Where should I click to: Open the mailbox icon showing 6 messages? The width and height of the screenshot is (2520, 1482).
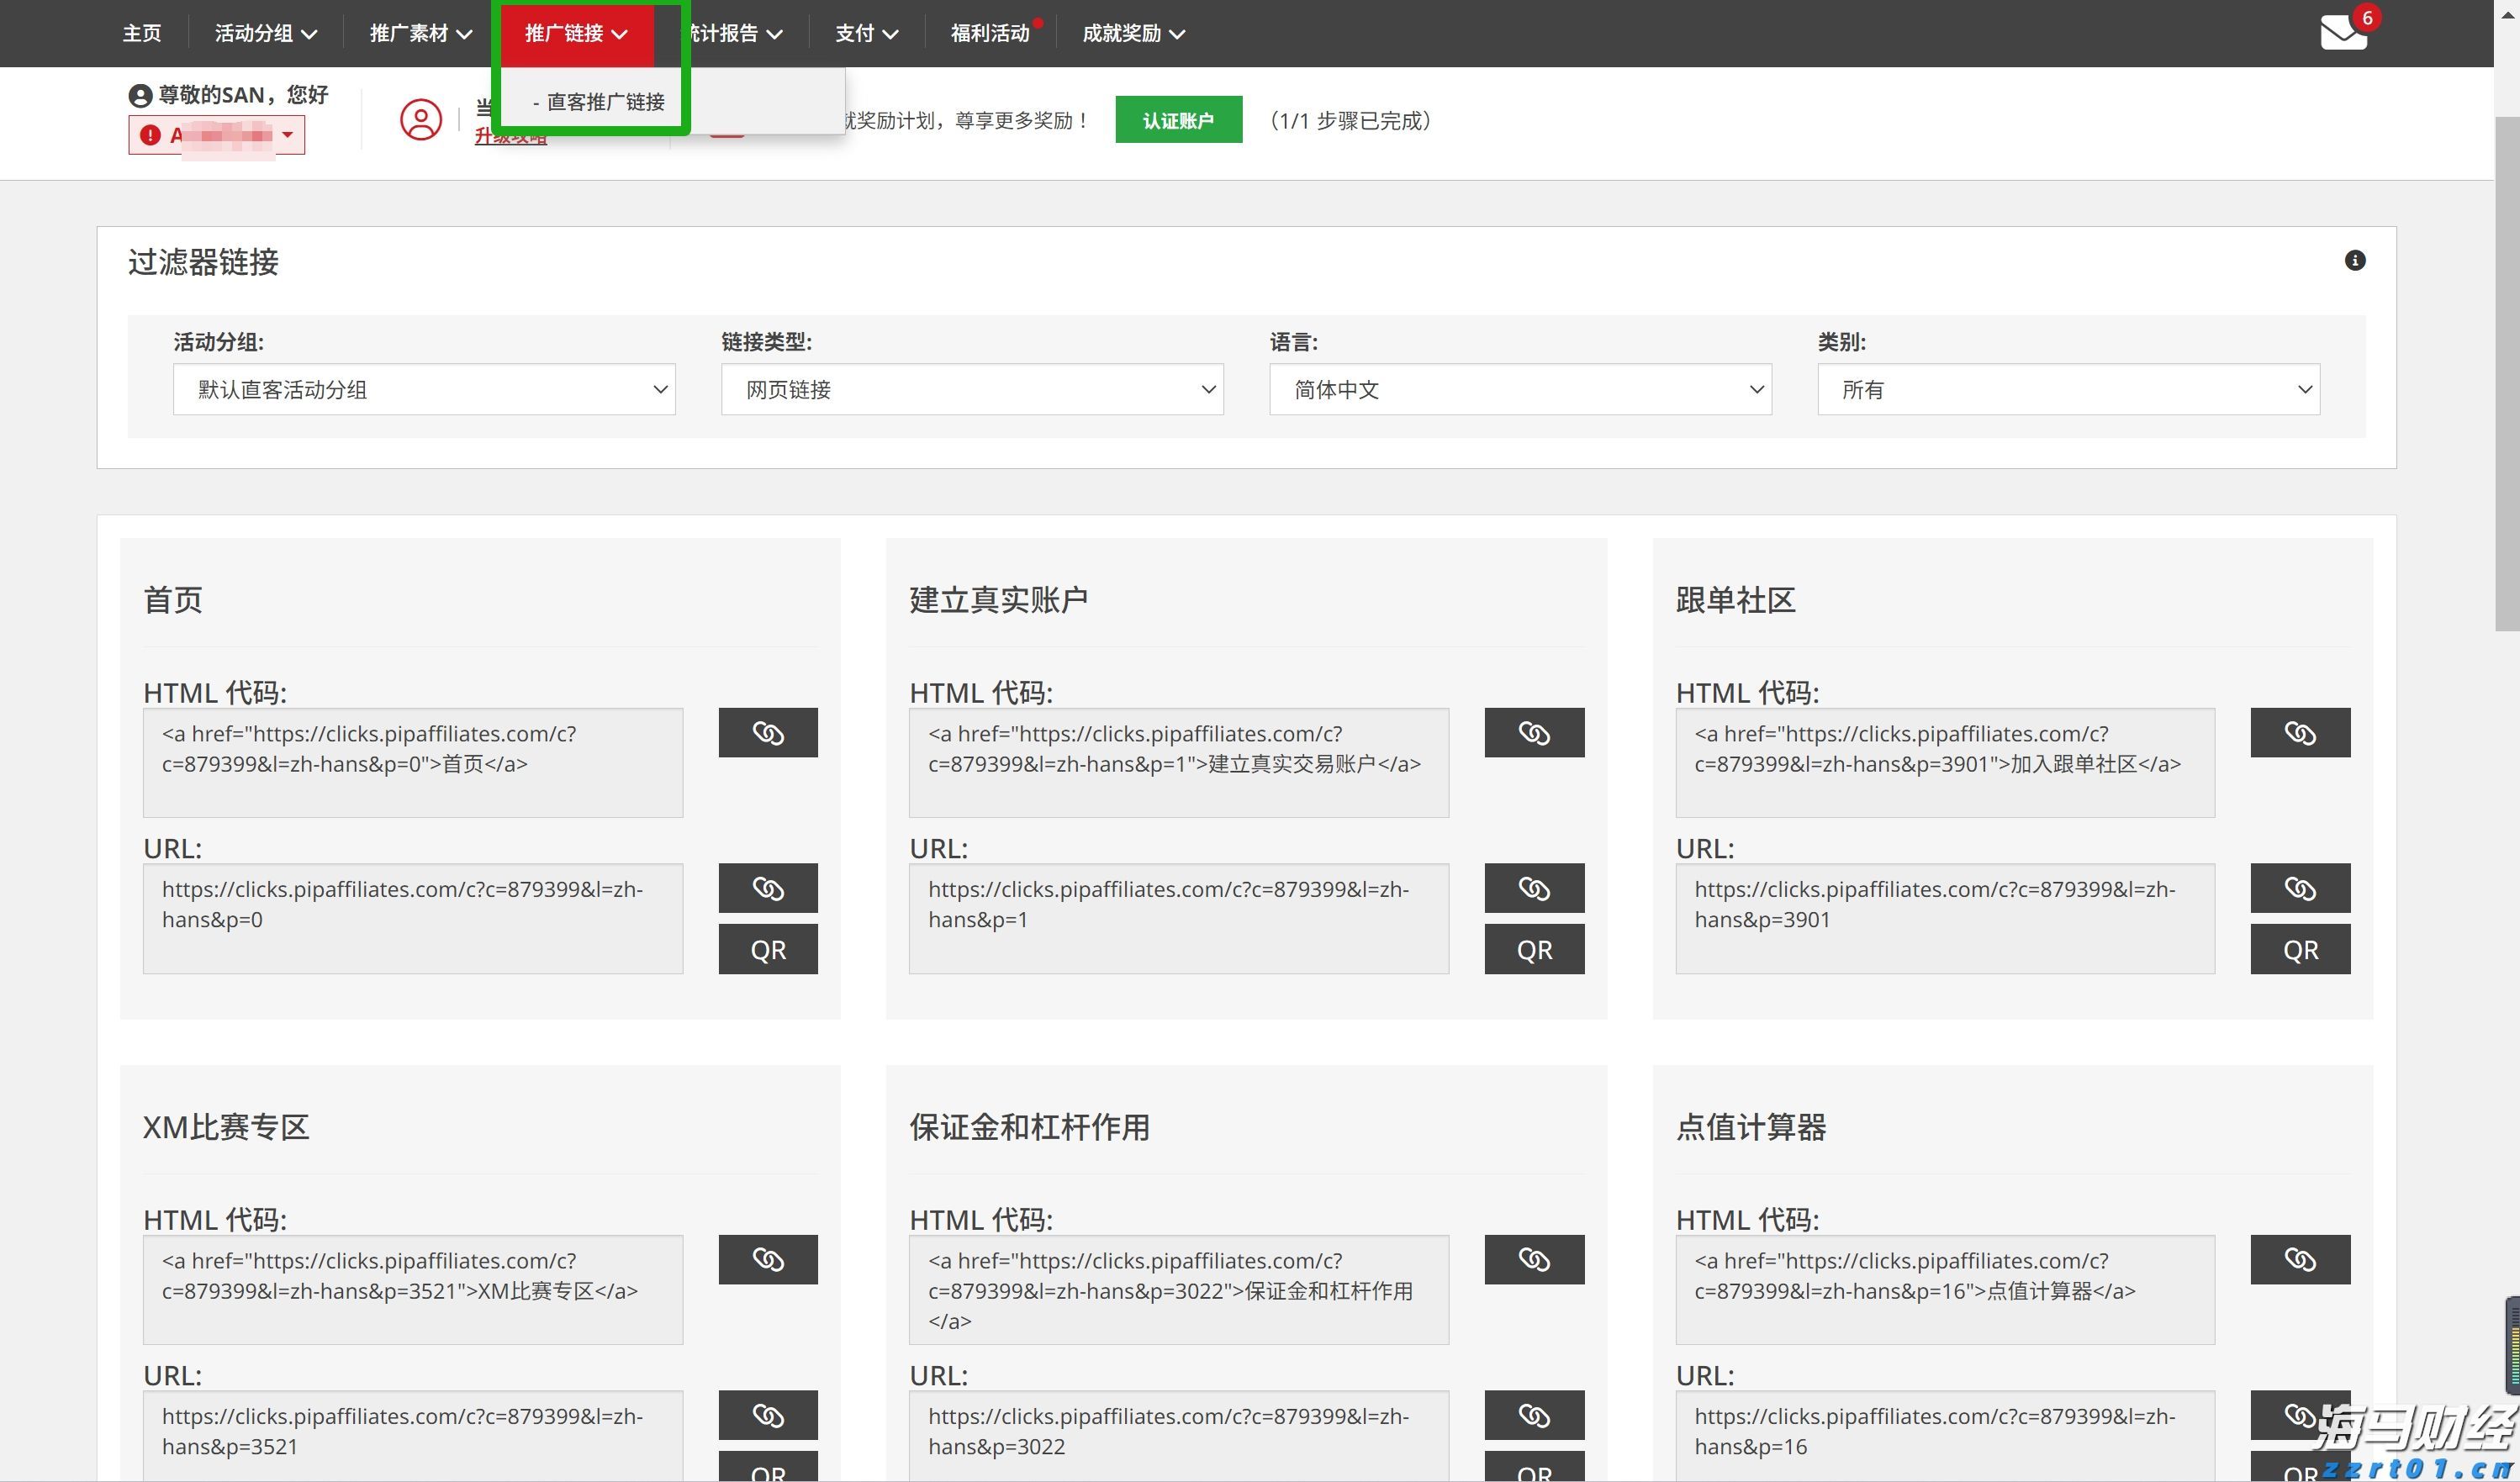pyautogui.click(x=2344, y=33)
